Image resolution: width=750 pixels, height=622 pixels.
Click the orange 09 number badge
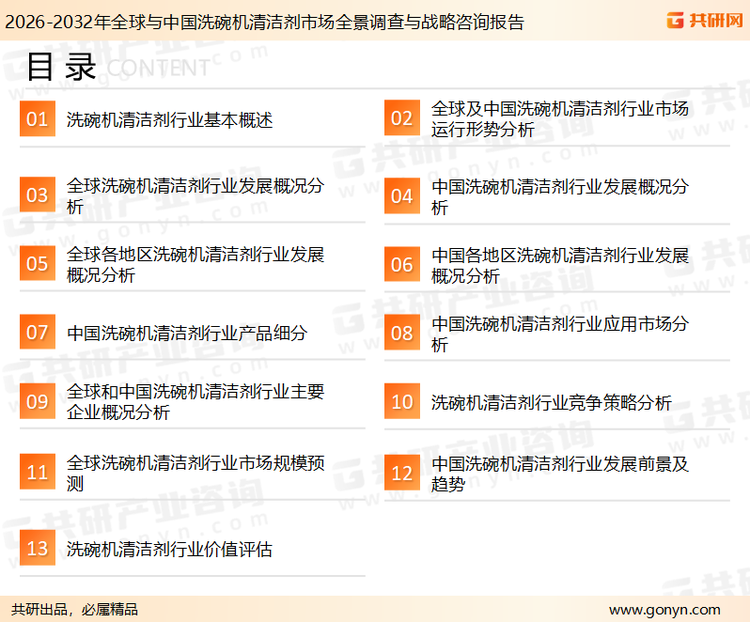point(37,401)
